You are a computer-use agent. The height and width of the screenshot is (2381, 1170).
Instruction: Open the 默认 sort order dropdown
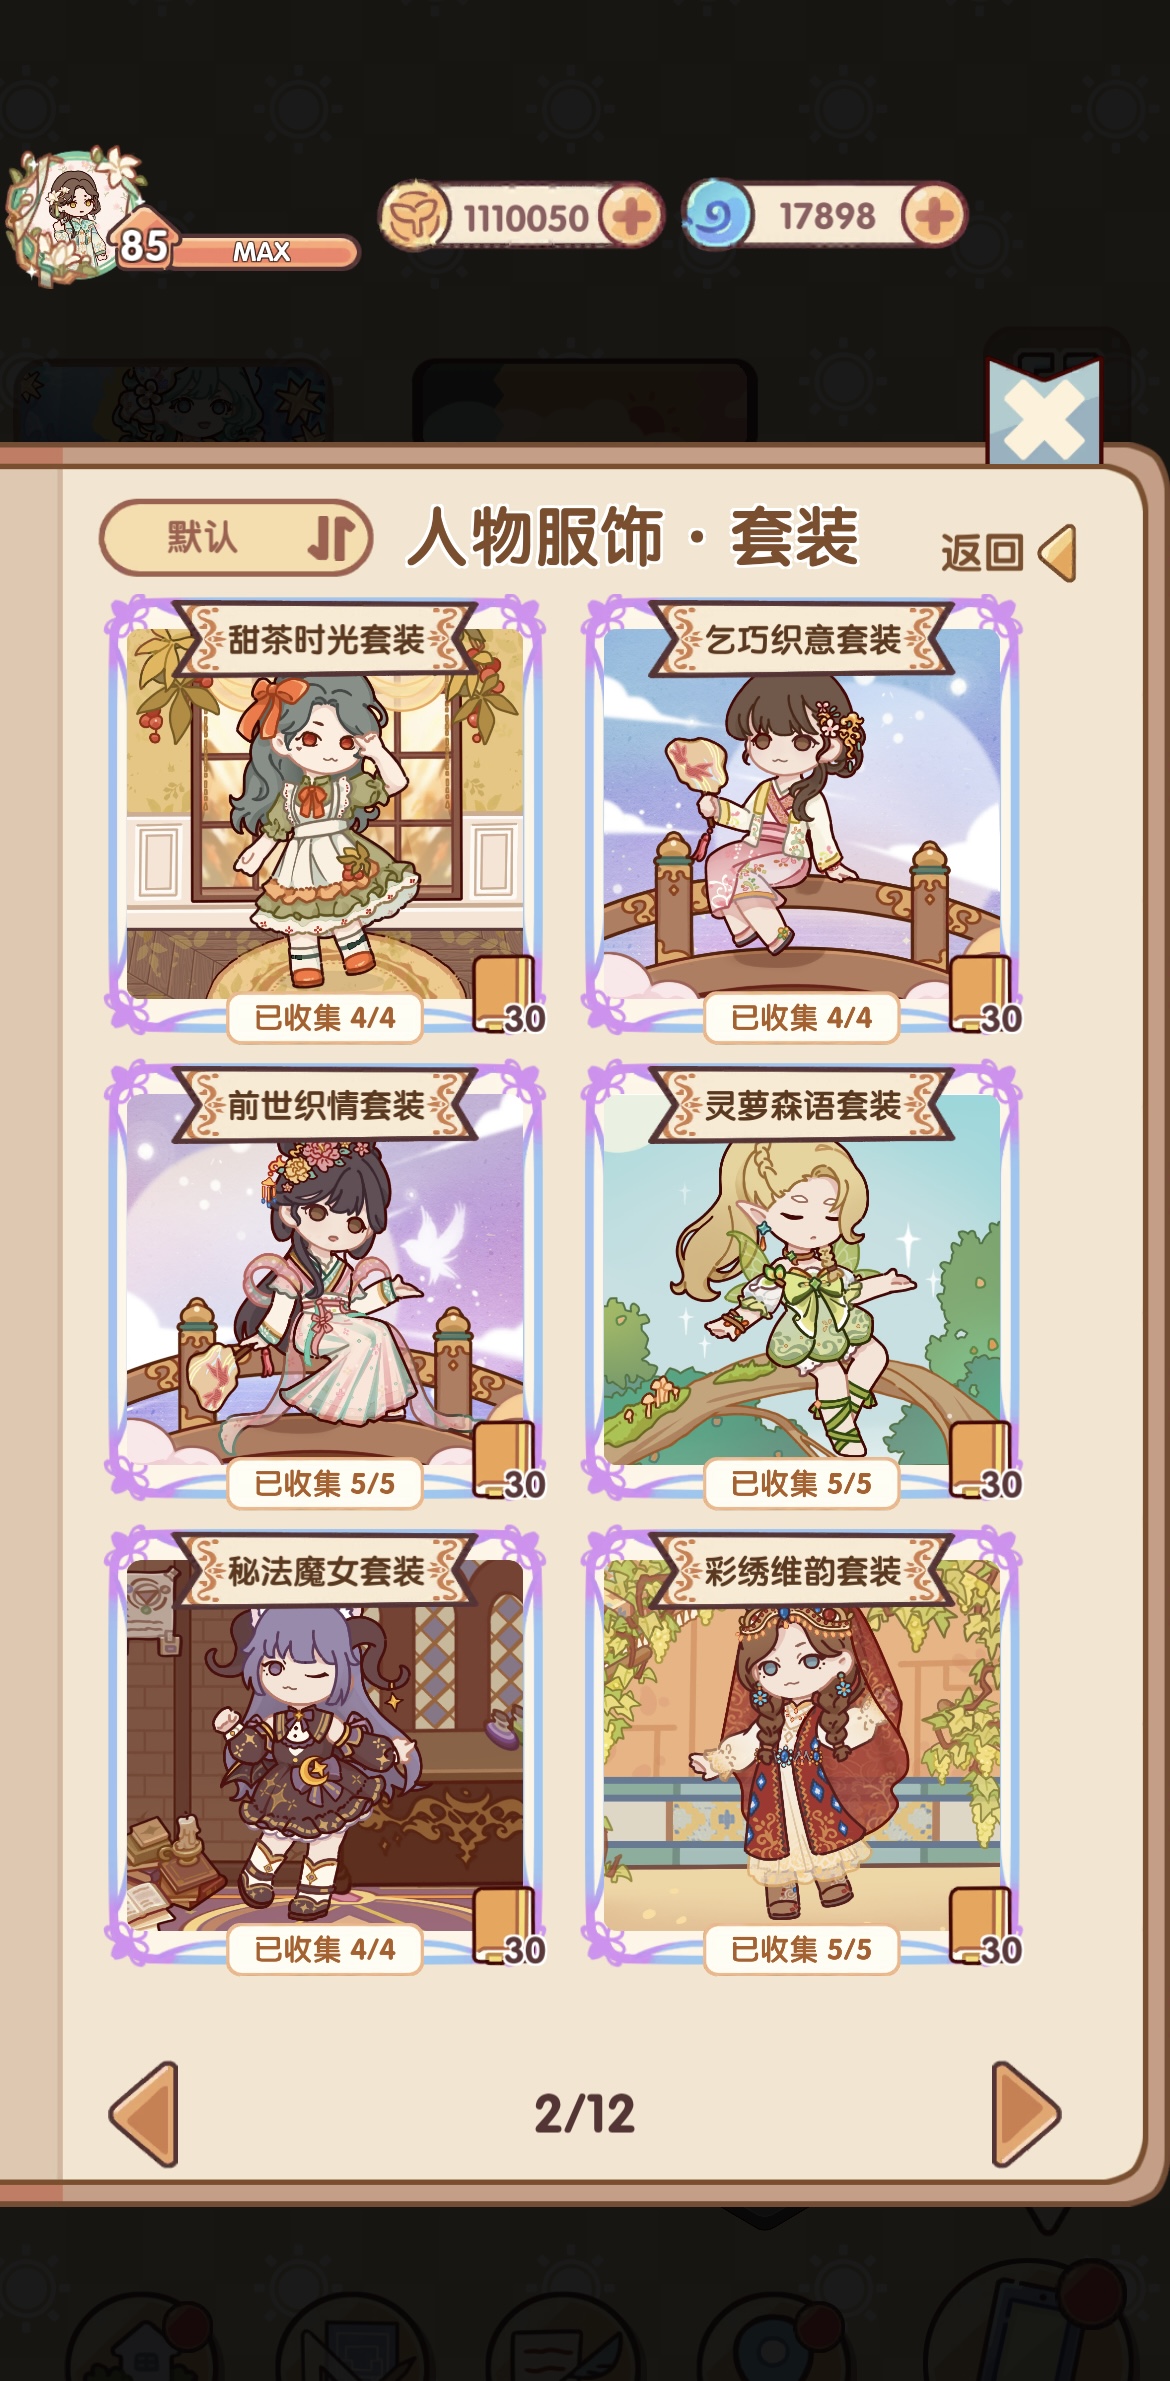[236, 538]
